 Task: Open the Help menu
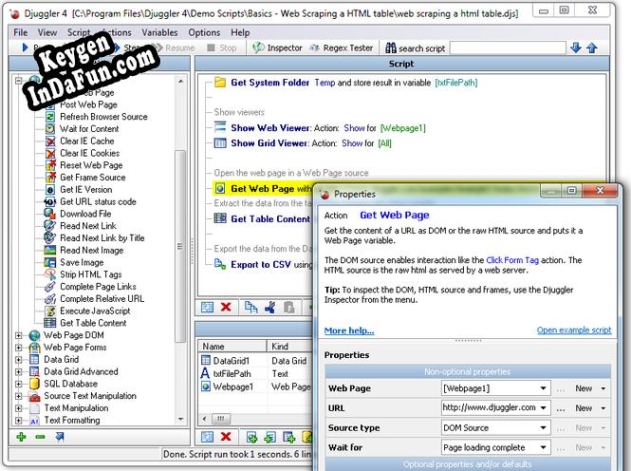point(240,33)
